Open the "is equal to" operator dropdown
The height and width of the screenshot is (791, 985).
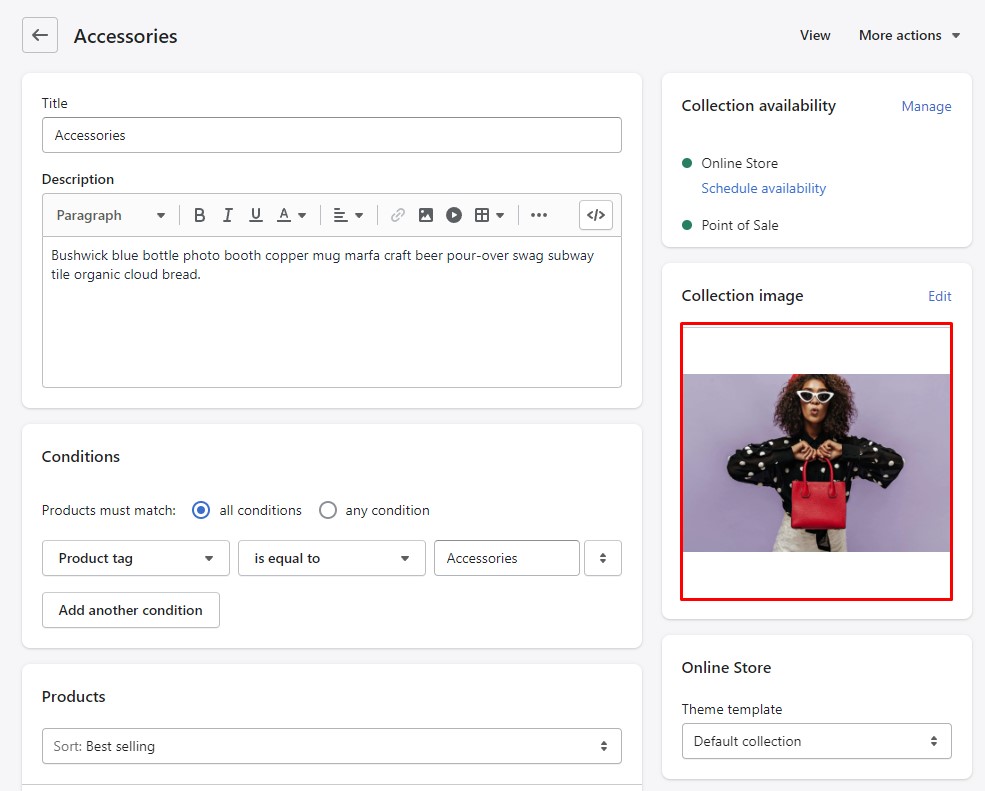[x=331, y=558]
